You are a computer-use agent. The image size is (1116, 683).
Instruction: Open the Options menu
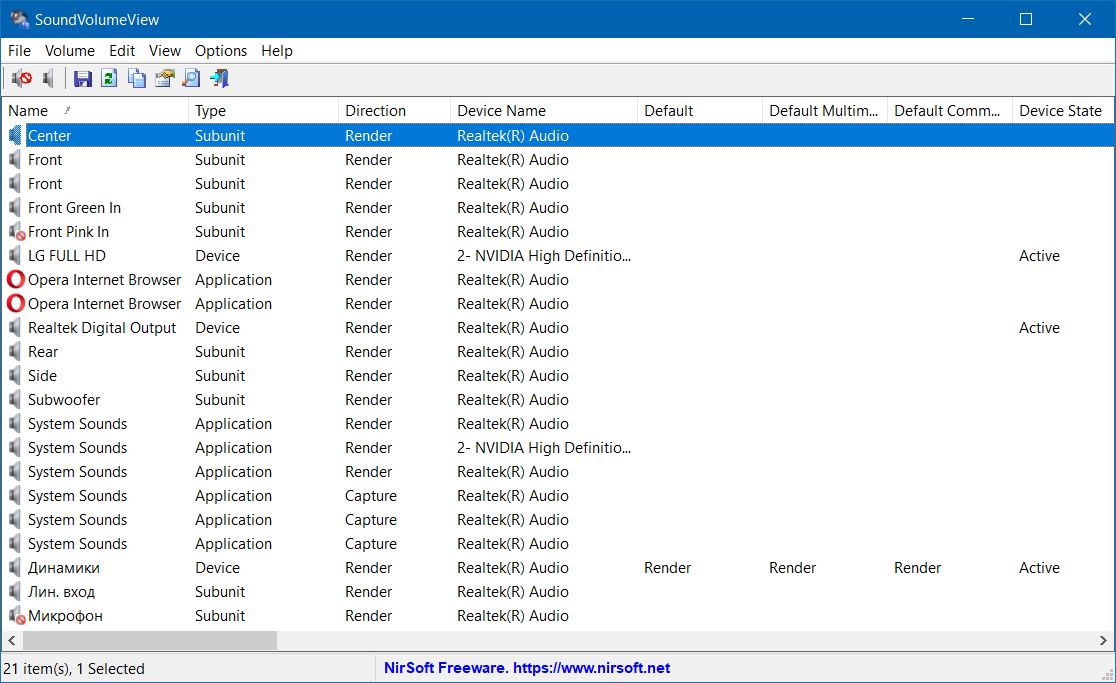(221, 51)
